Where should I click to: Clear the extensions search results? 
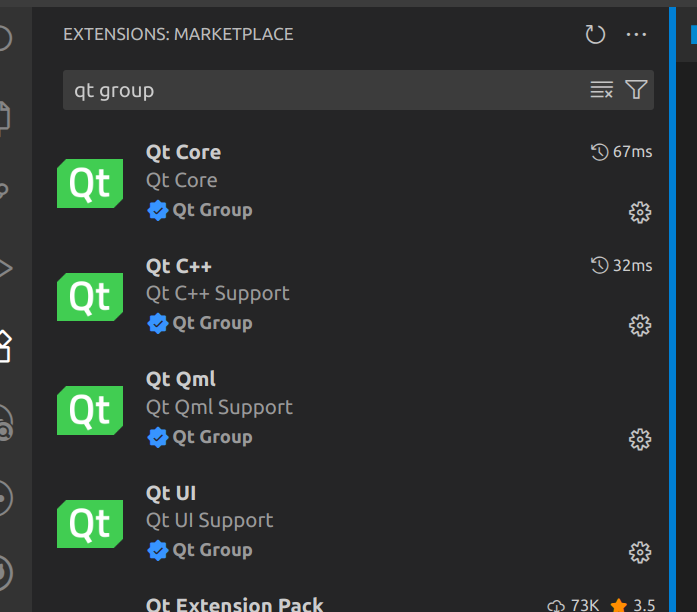pos(601,90)
